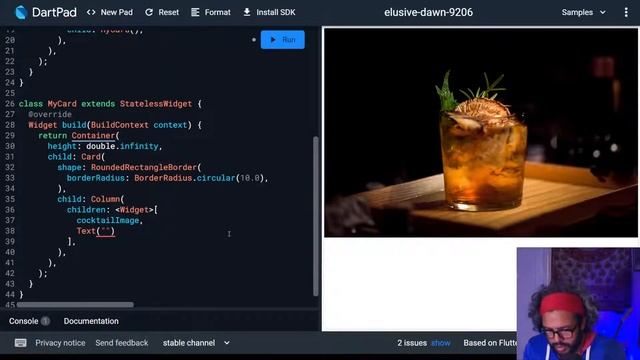Switch to the Documentation tab

[91, 321]
